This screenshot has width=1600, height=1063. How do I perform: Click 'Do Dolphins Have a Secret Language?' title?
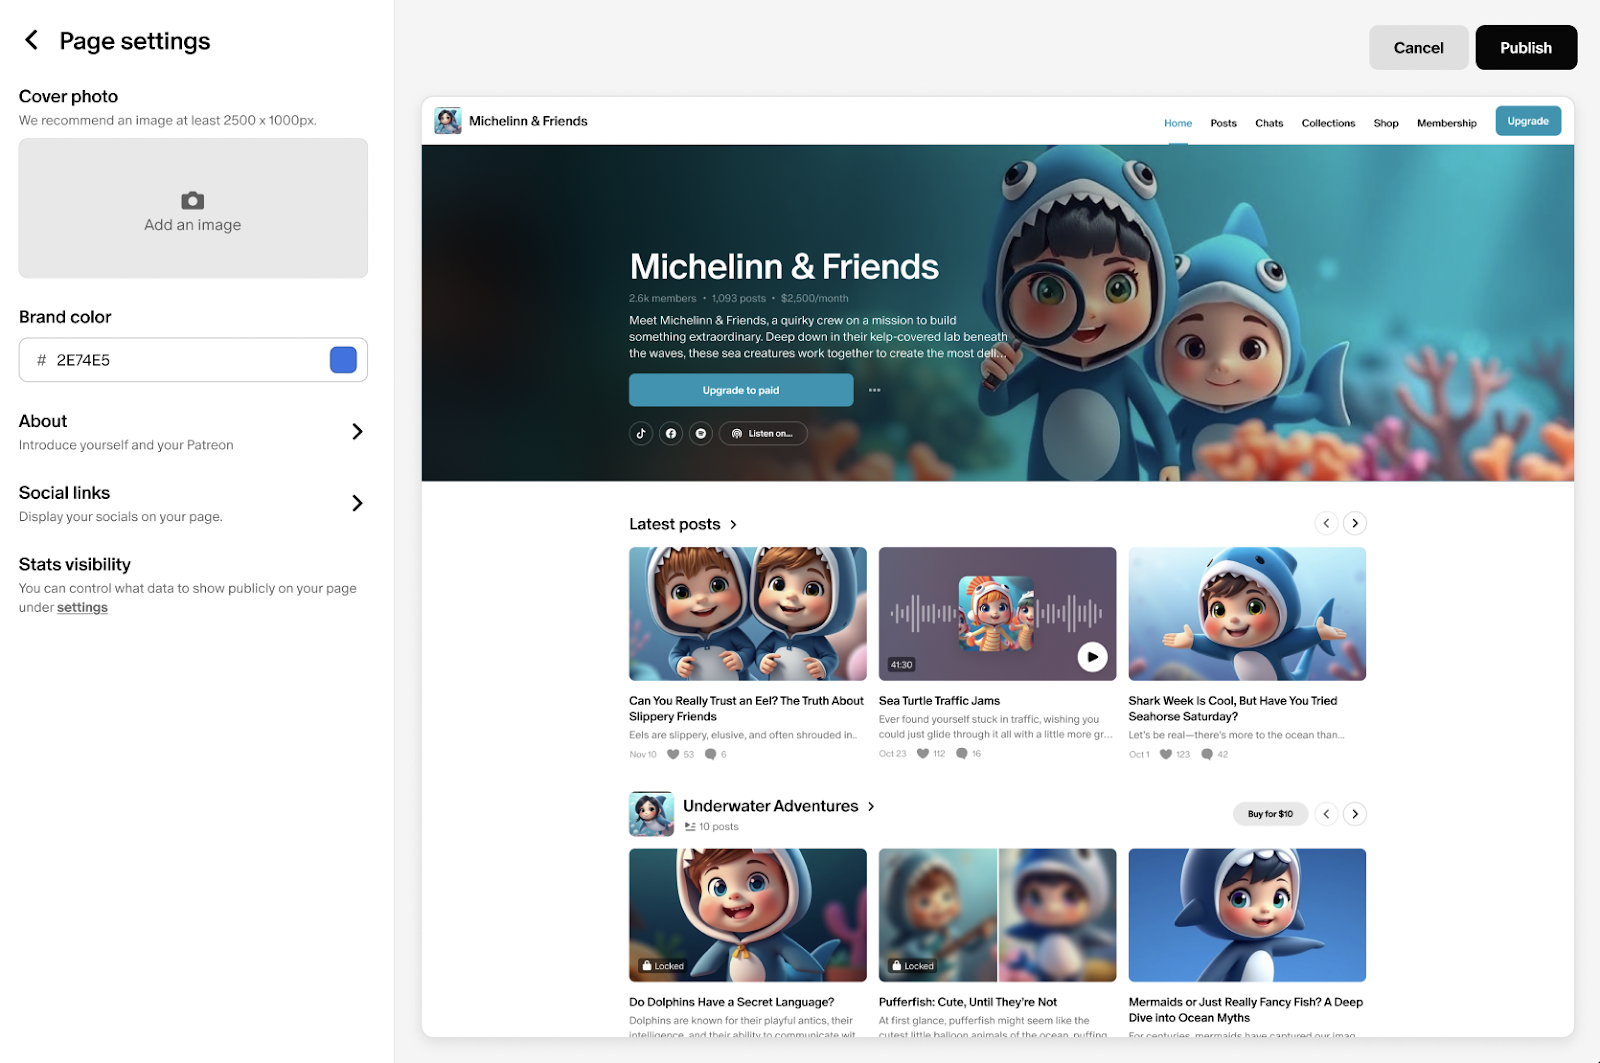pos(731,1002)
